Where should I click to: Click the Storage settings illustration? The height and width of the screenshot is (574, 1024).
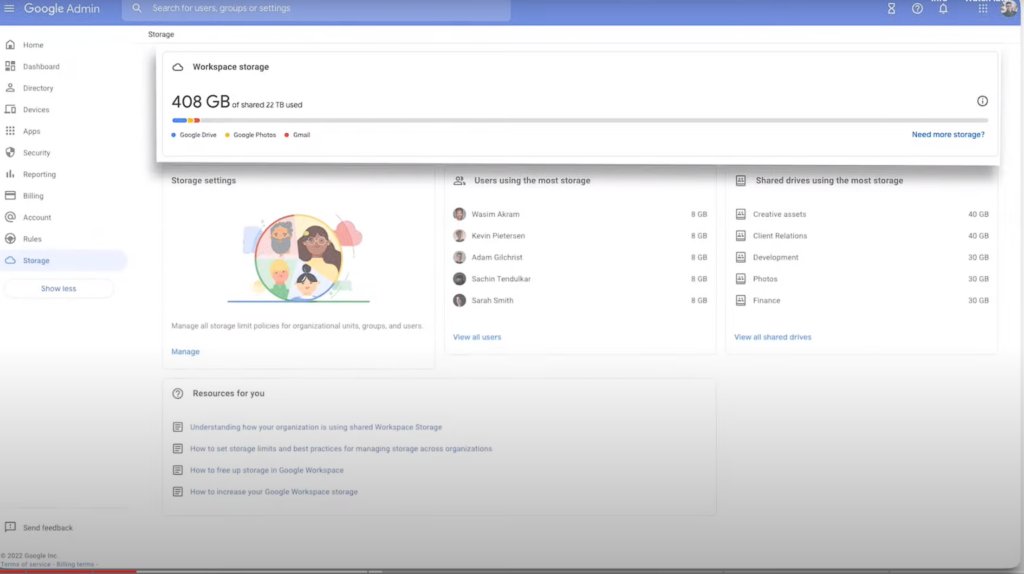coord(298,258)
